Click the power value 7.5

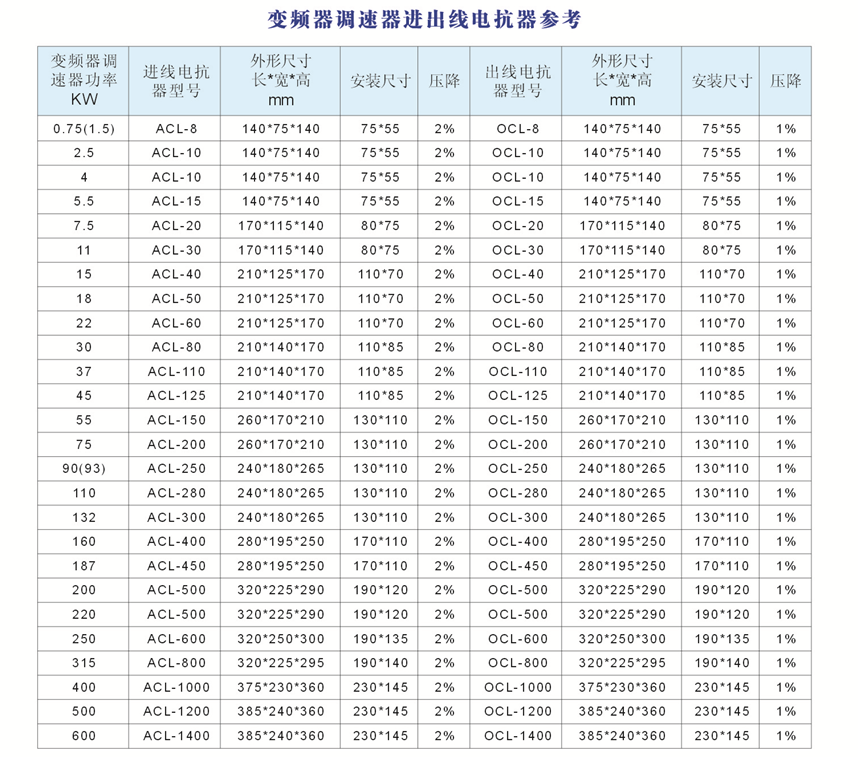click(84, 226)
